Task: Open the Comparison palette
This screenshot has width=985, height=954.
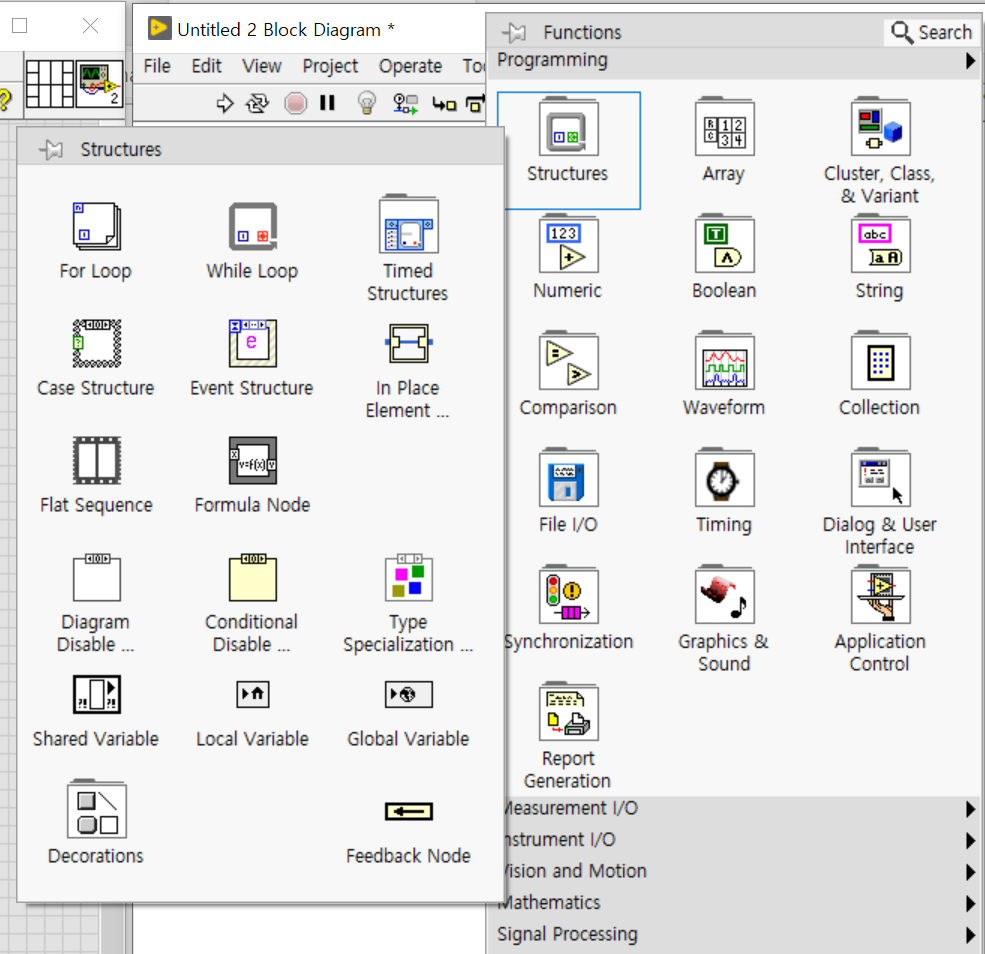Action: [x=569, y=360]
